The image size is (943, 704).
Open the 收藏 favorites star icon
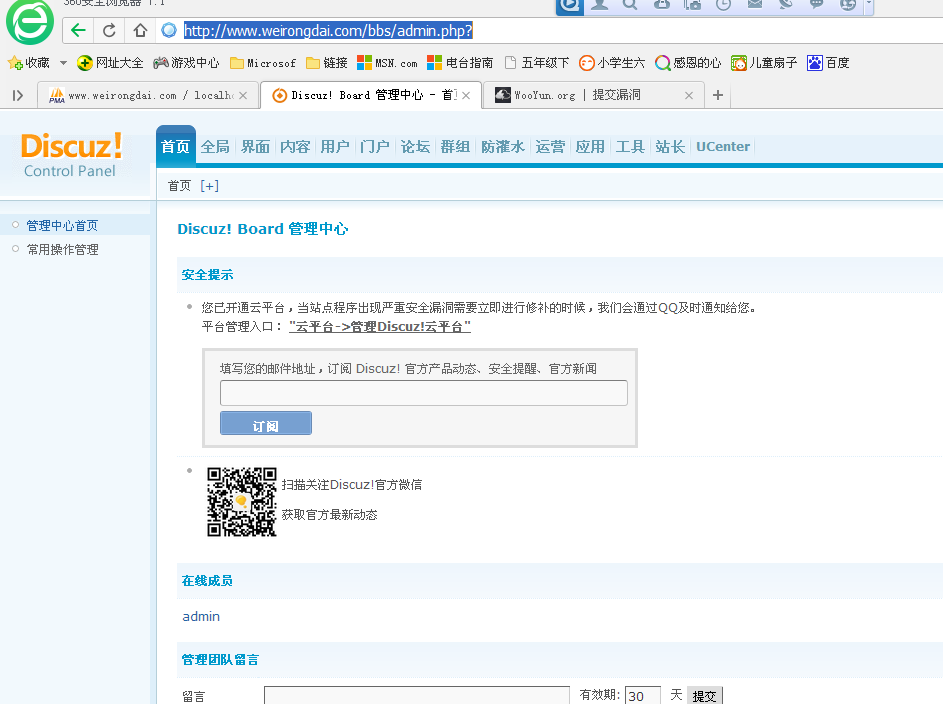15,63
